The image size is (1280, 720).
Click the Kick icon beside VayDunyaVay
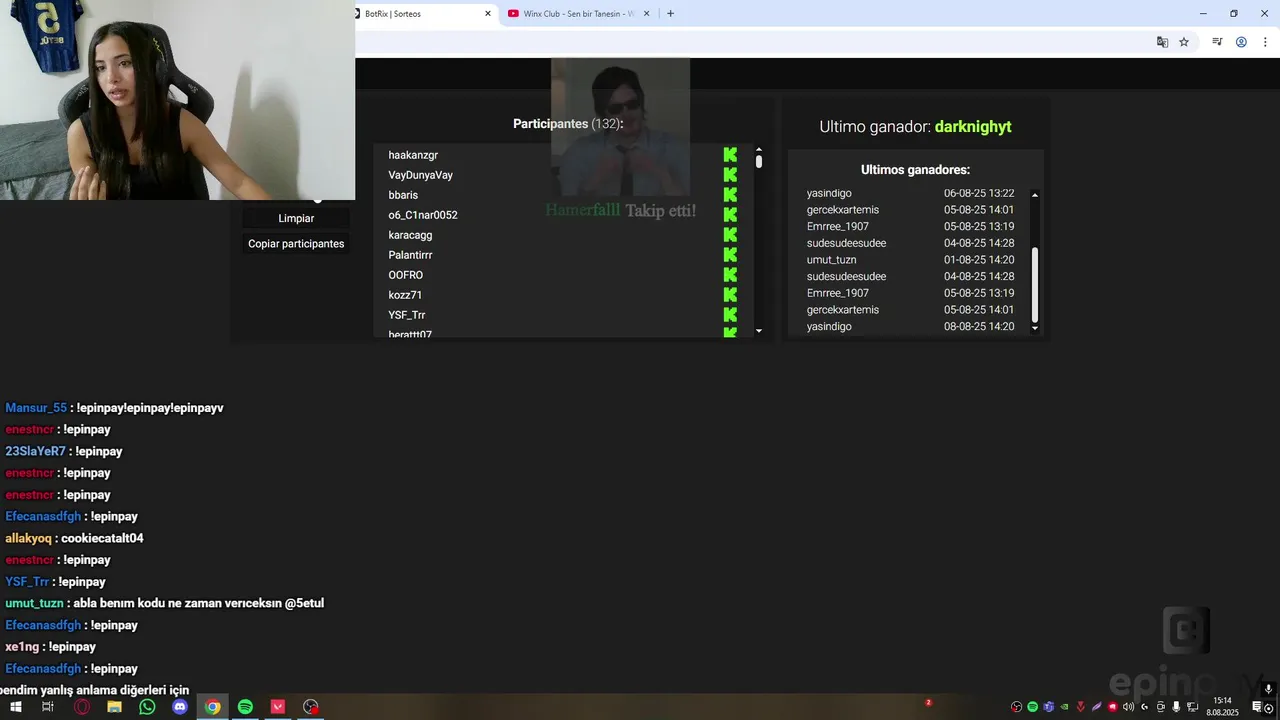point(730,175)
